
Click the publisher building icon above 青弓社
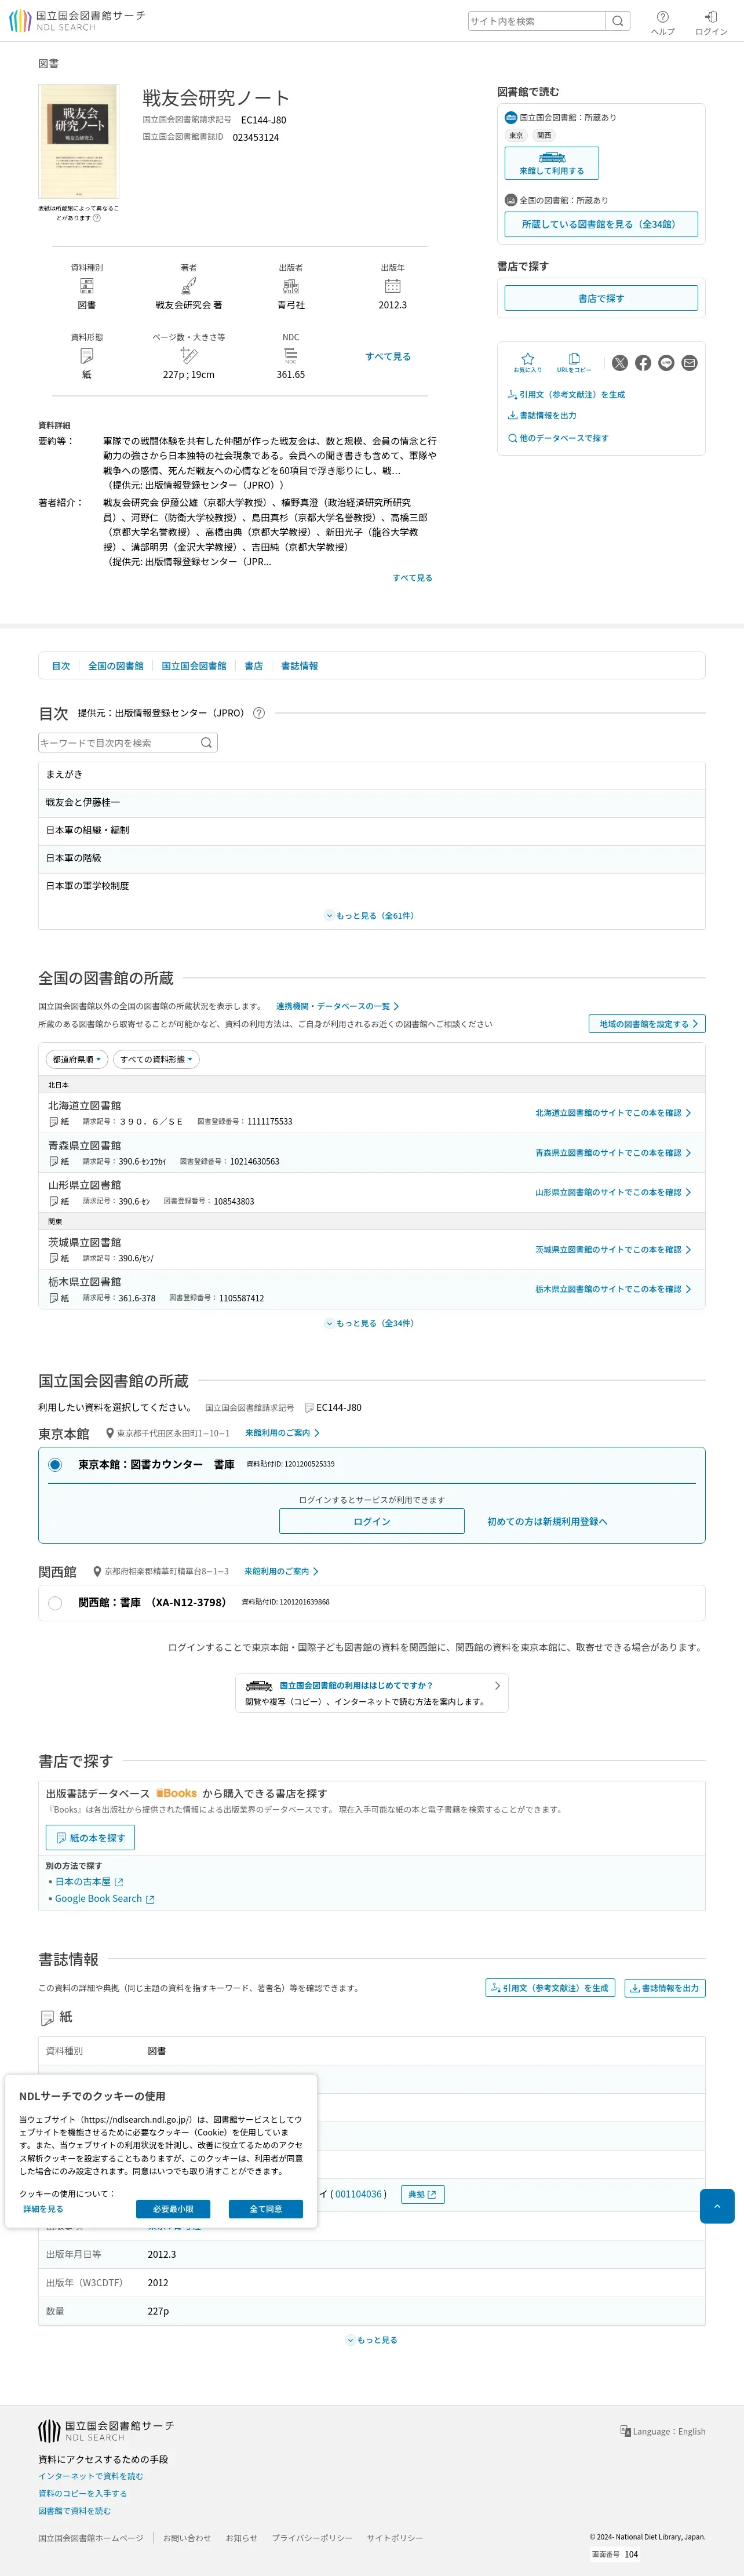(x=291, y=286)
